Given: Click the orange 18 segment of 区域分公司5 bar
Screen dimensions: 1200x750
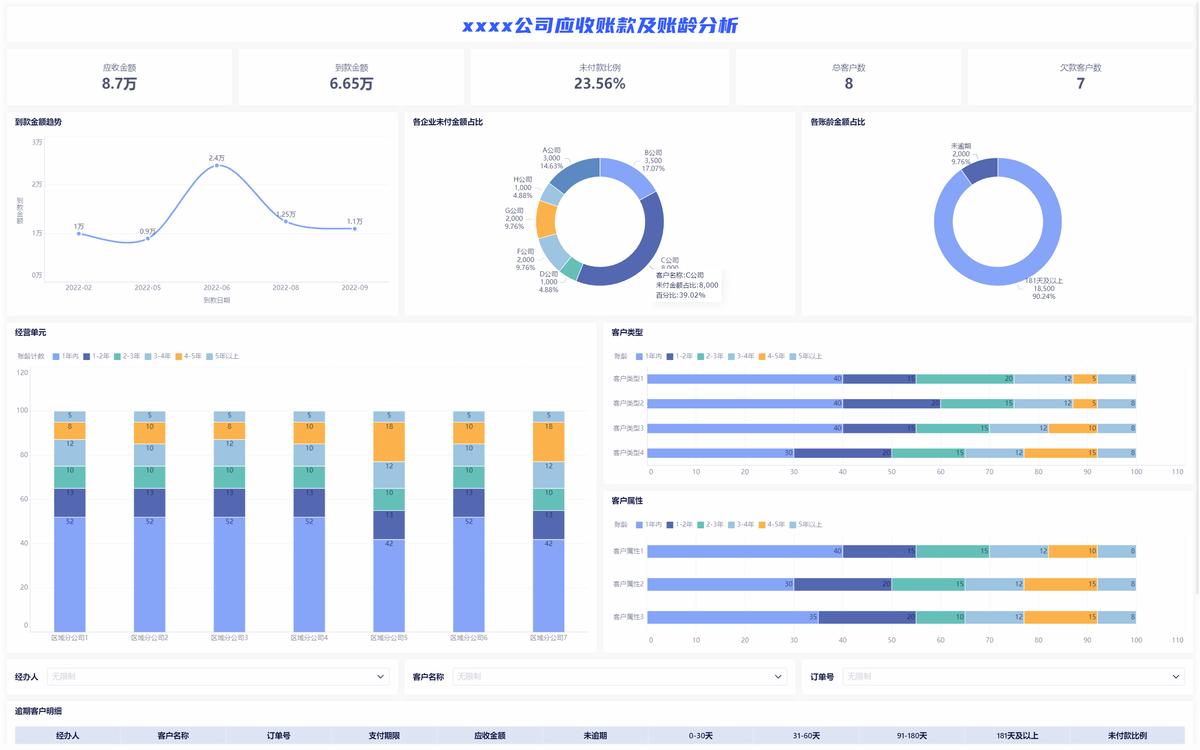Looking at the screenshot, I should (x=389, y=441).
